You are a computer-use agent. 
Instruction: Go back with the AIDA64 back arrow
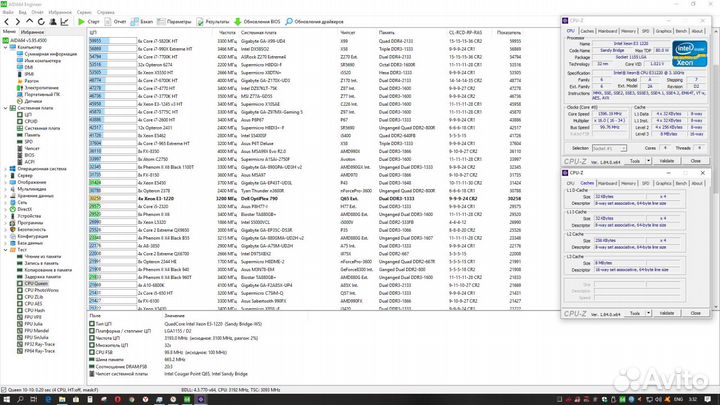pyautogui.click(x=6, y=22)
